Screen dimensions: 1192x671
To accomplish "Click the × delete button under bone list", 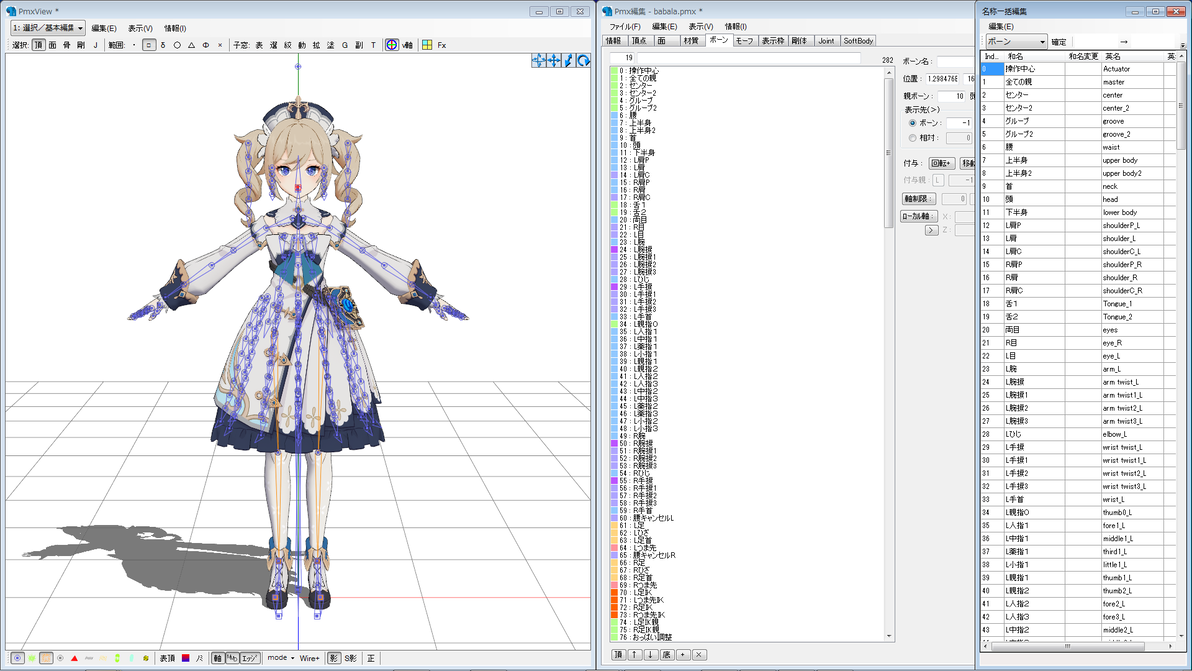I will pyautogui.click(x=699, y=655).
